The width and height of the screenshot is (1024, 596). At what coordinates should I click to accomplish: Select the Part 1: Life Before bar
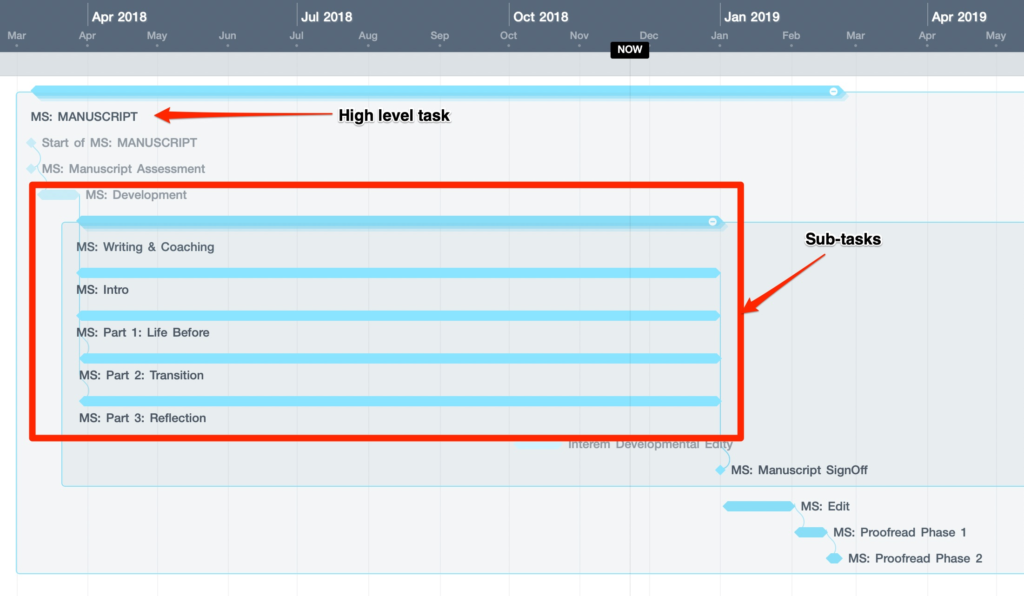pos(398,316)
